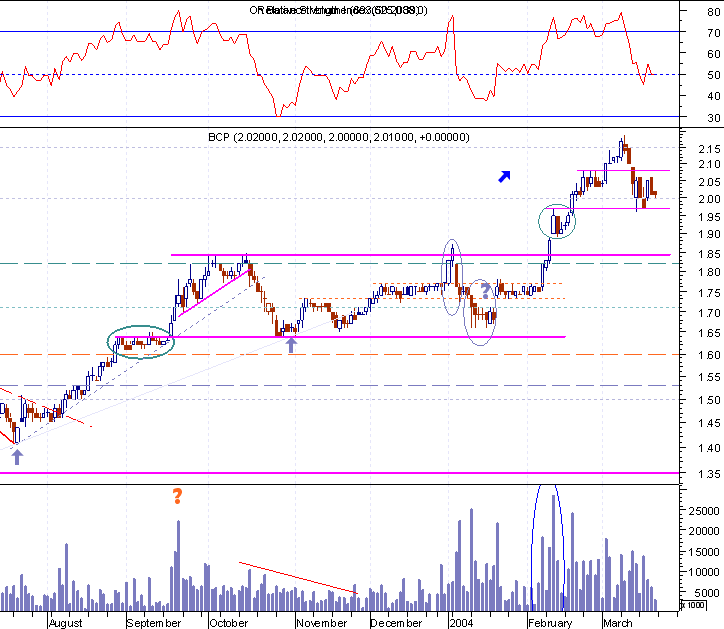Click the 1.75 price scale value
The image size is (724, 629).
coord(709,293)
